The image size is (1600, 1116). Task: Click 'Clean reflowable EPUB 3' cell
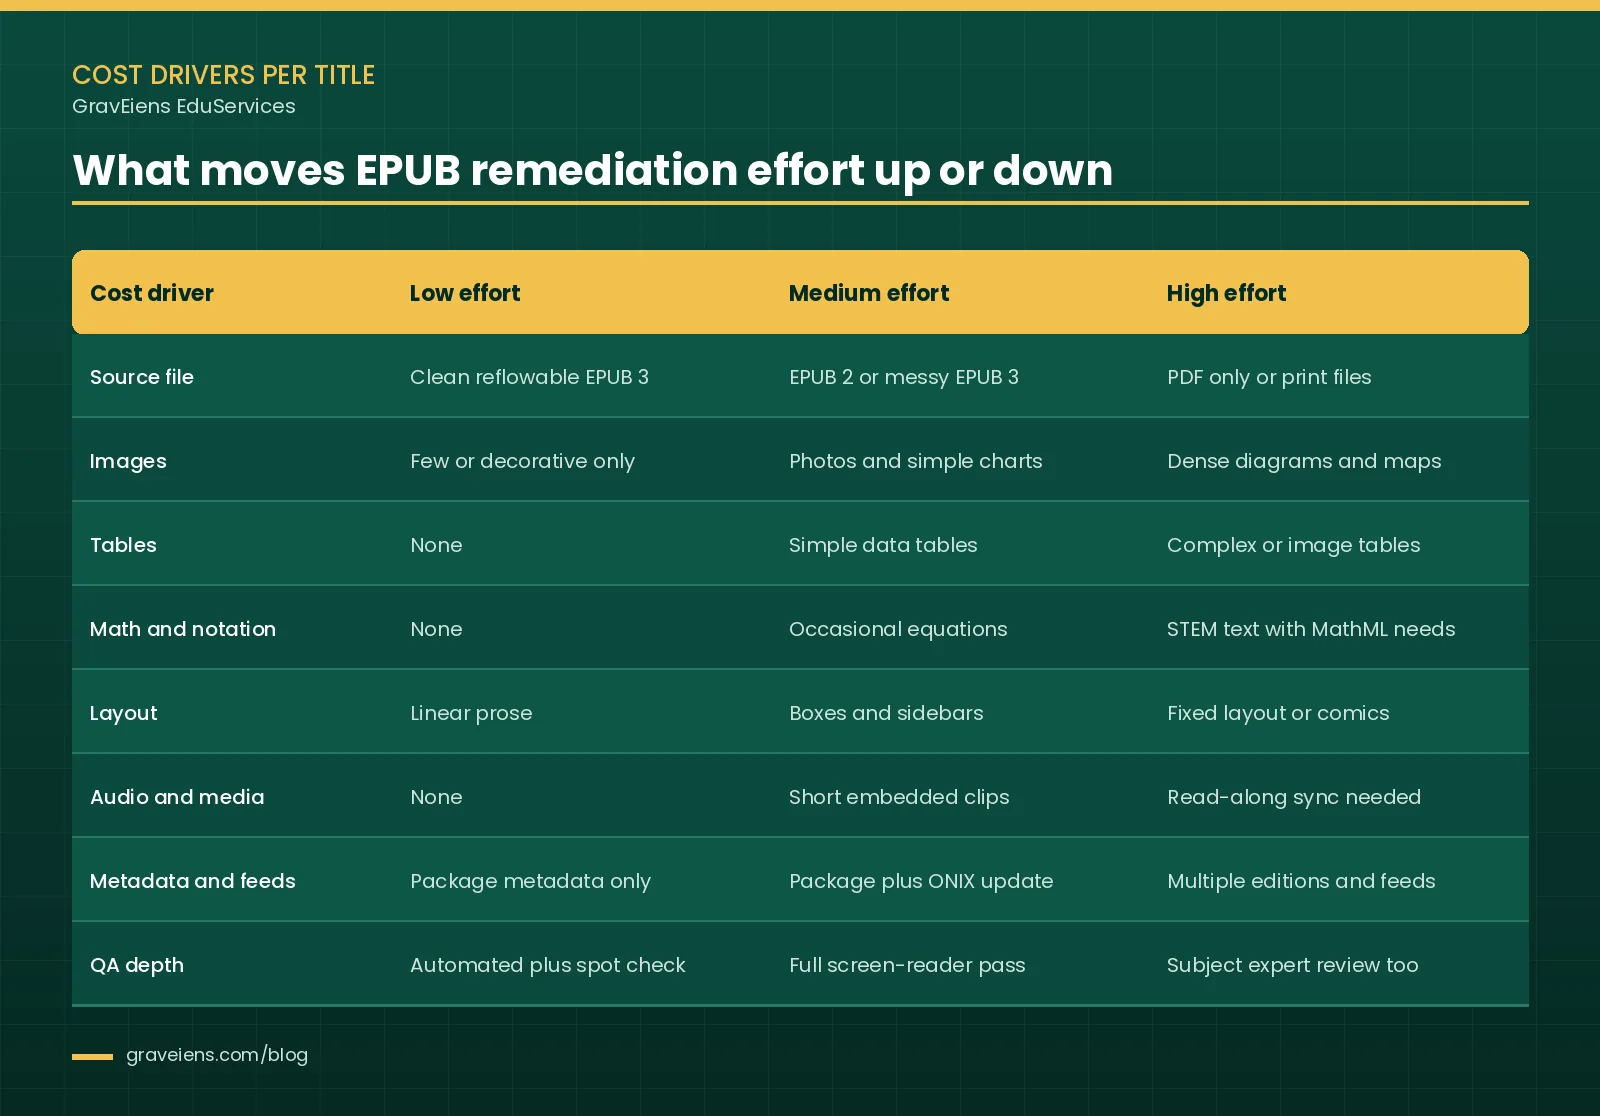click(529, 377)
